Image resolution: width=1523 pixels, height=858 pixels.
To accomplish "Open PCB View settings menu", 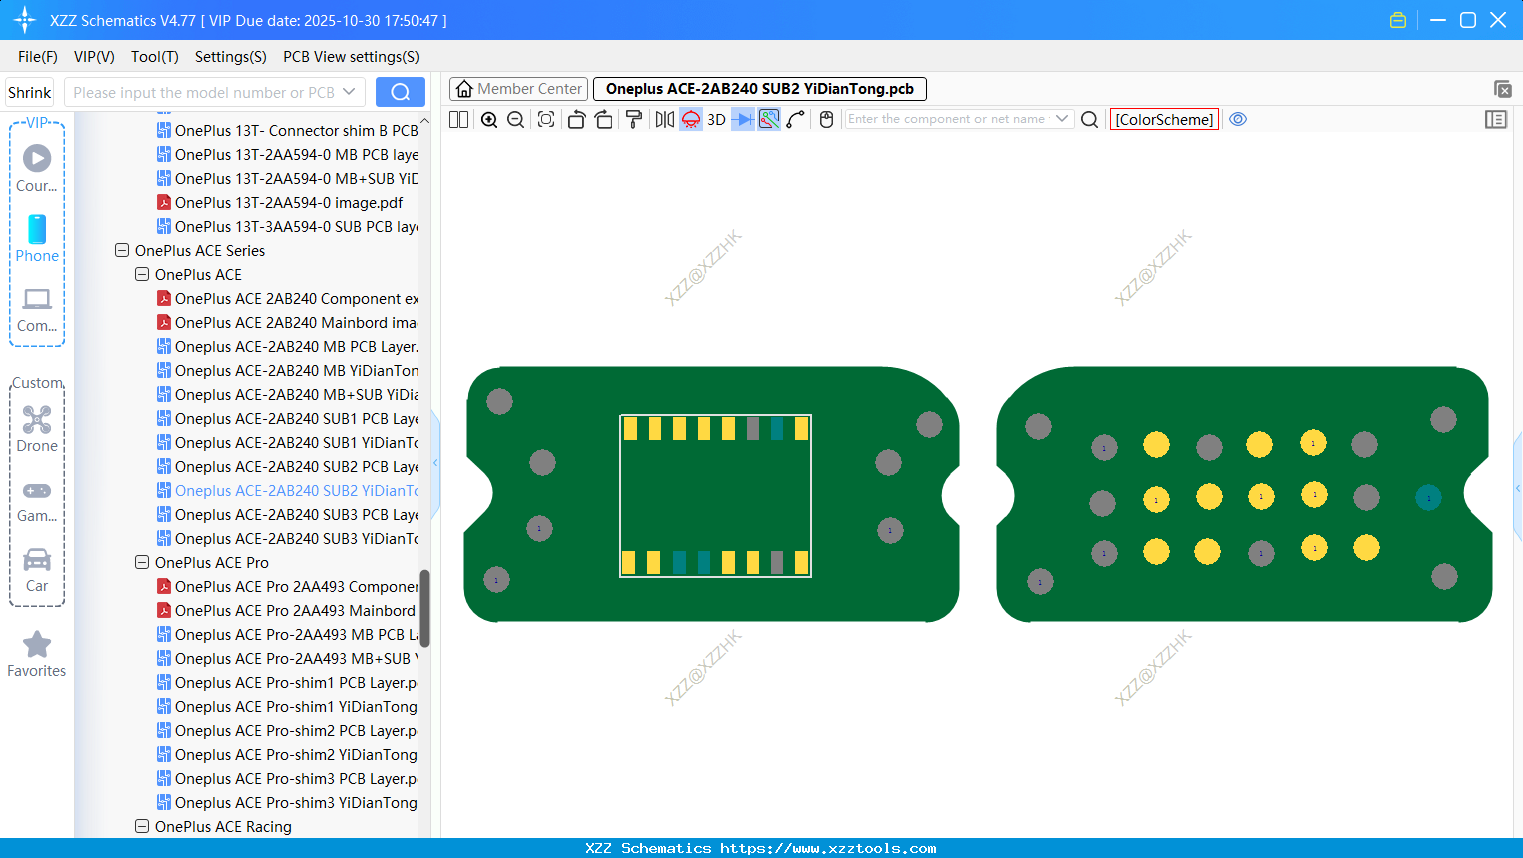I will pyautogui.click(x=351, y=57).
